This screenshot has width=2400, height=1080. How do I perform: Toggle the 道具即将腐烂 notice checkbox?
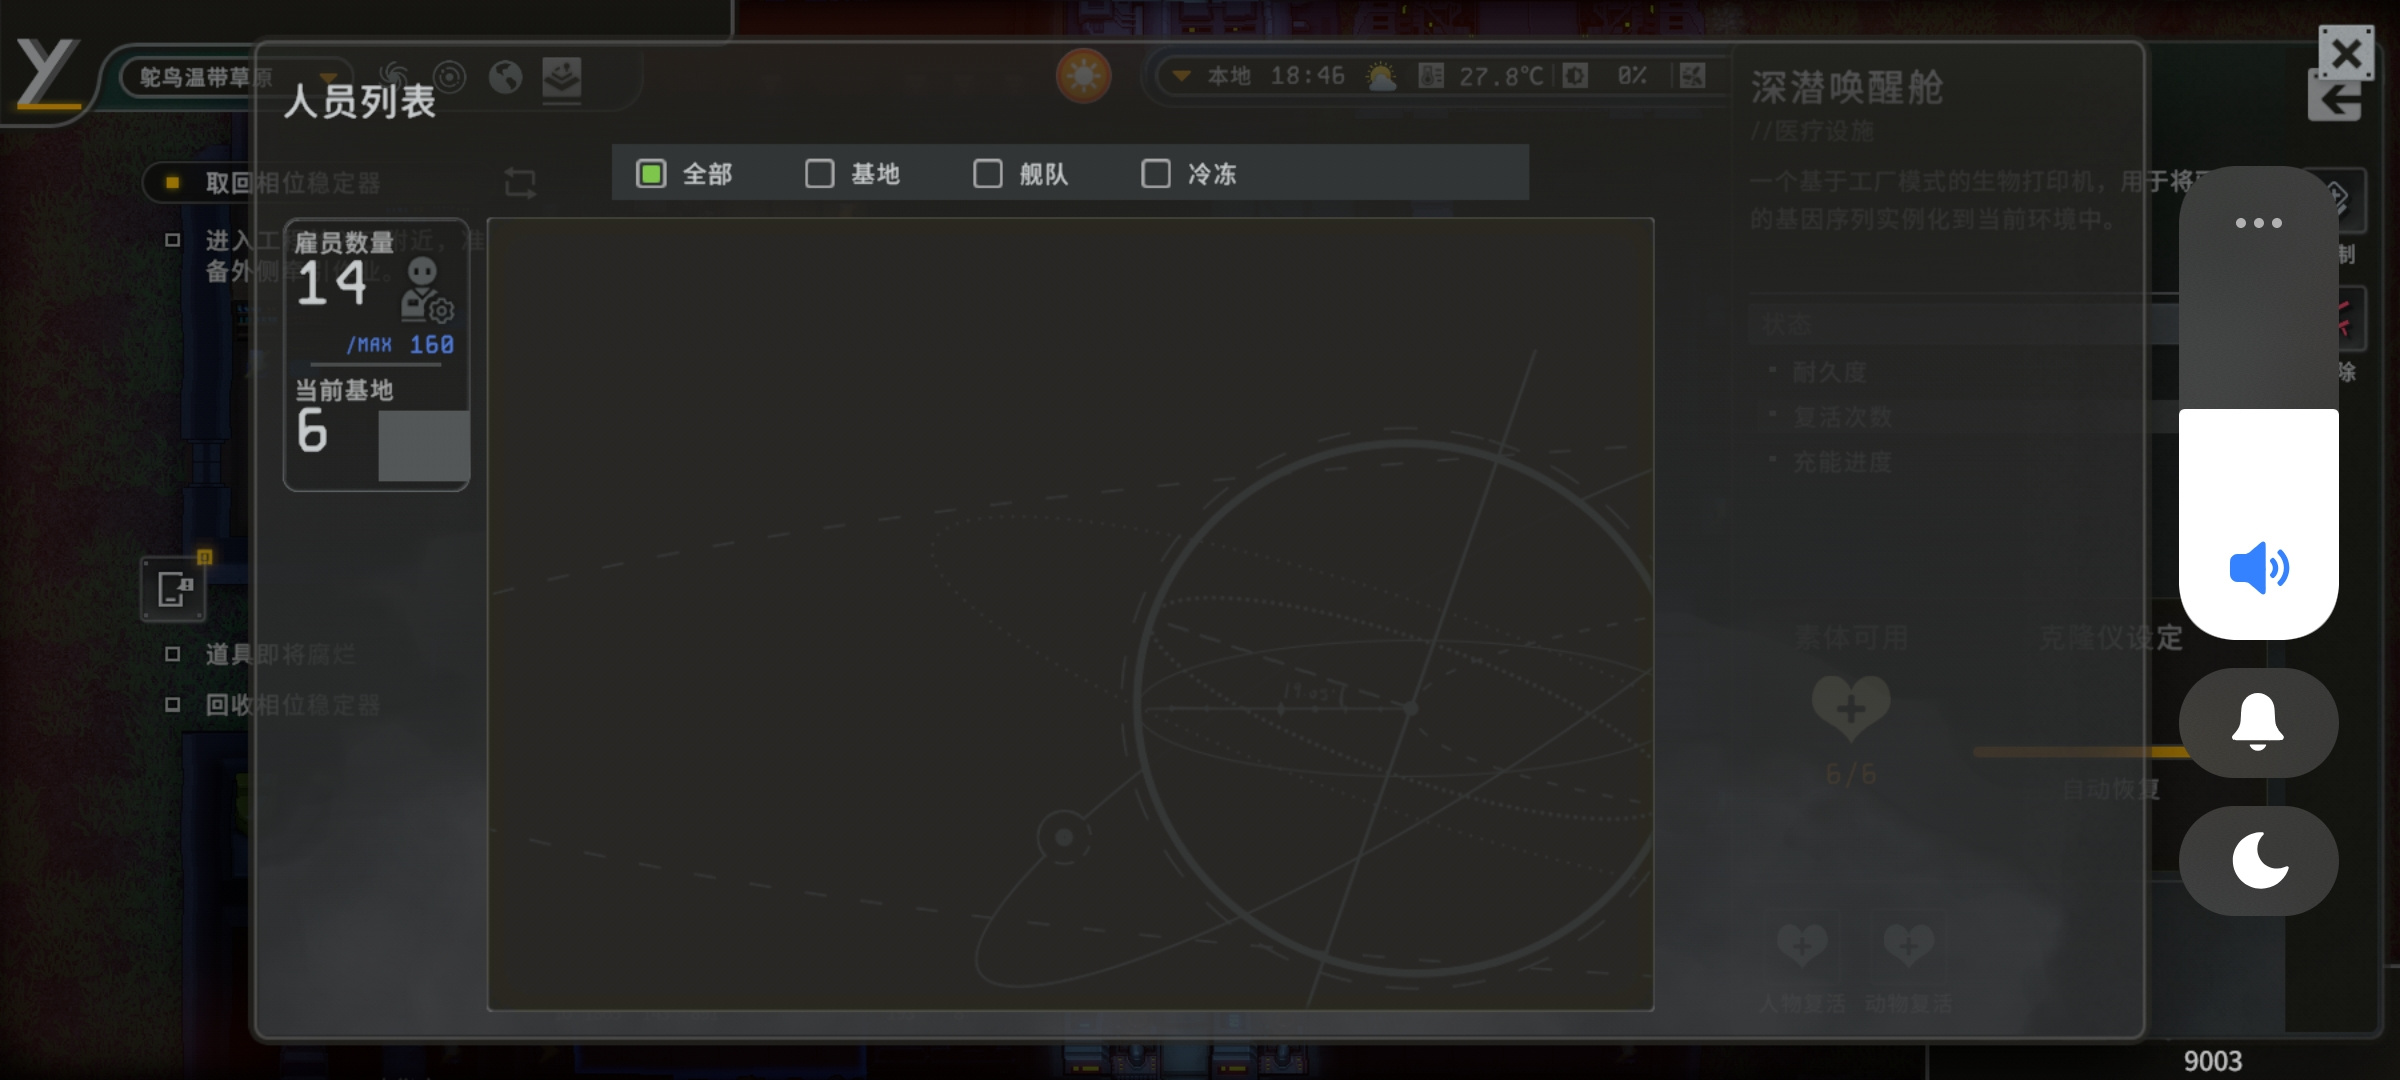172,654
